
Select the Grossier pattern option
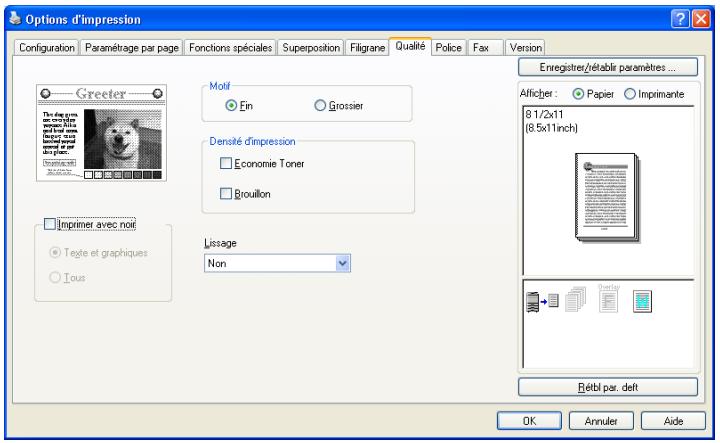coord(339,106)
